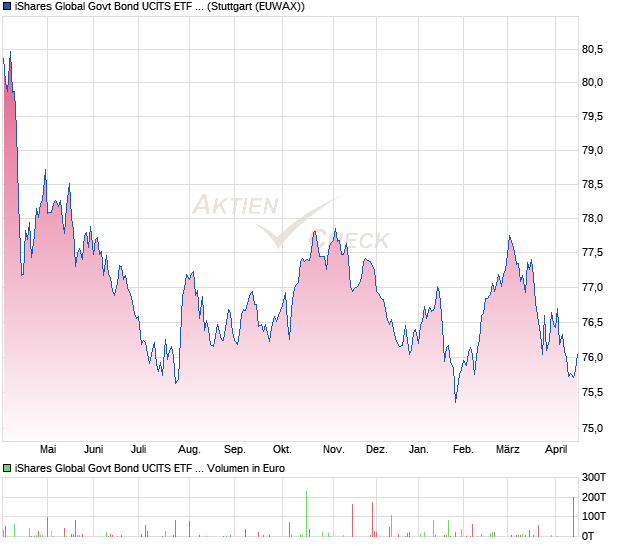The height and width of the screenshot is (546, 620).
Task: Click the Okt. month label
Action: tap(282, 450)
